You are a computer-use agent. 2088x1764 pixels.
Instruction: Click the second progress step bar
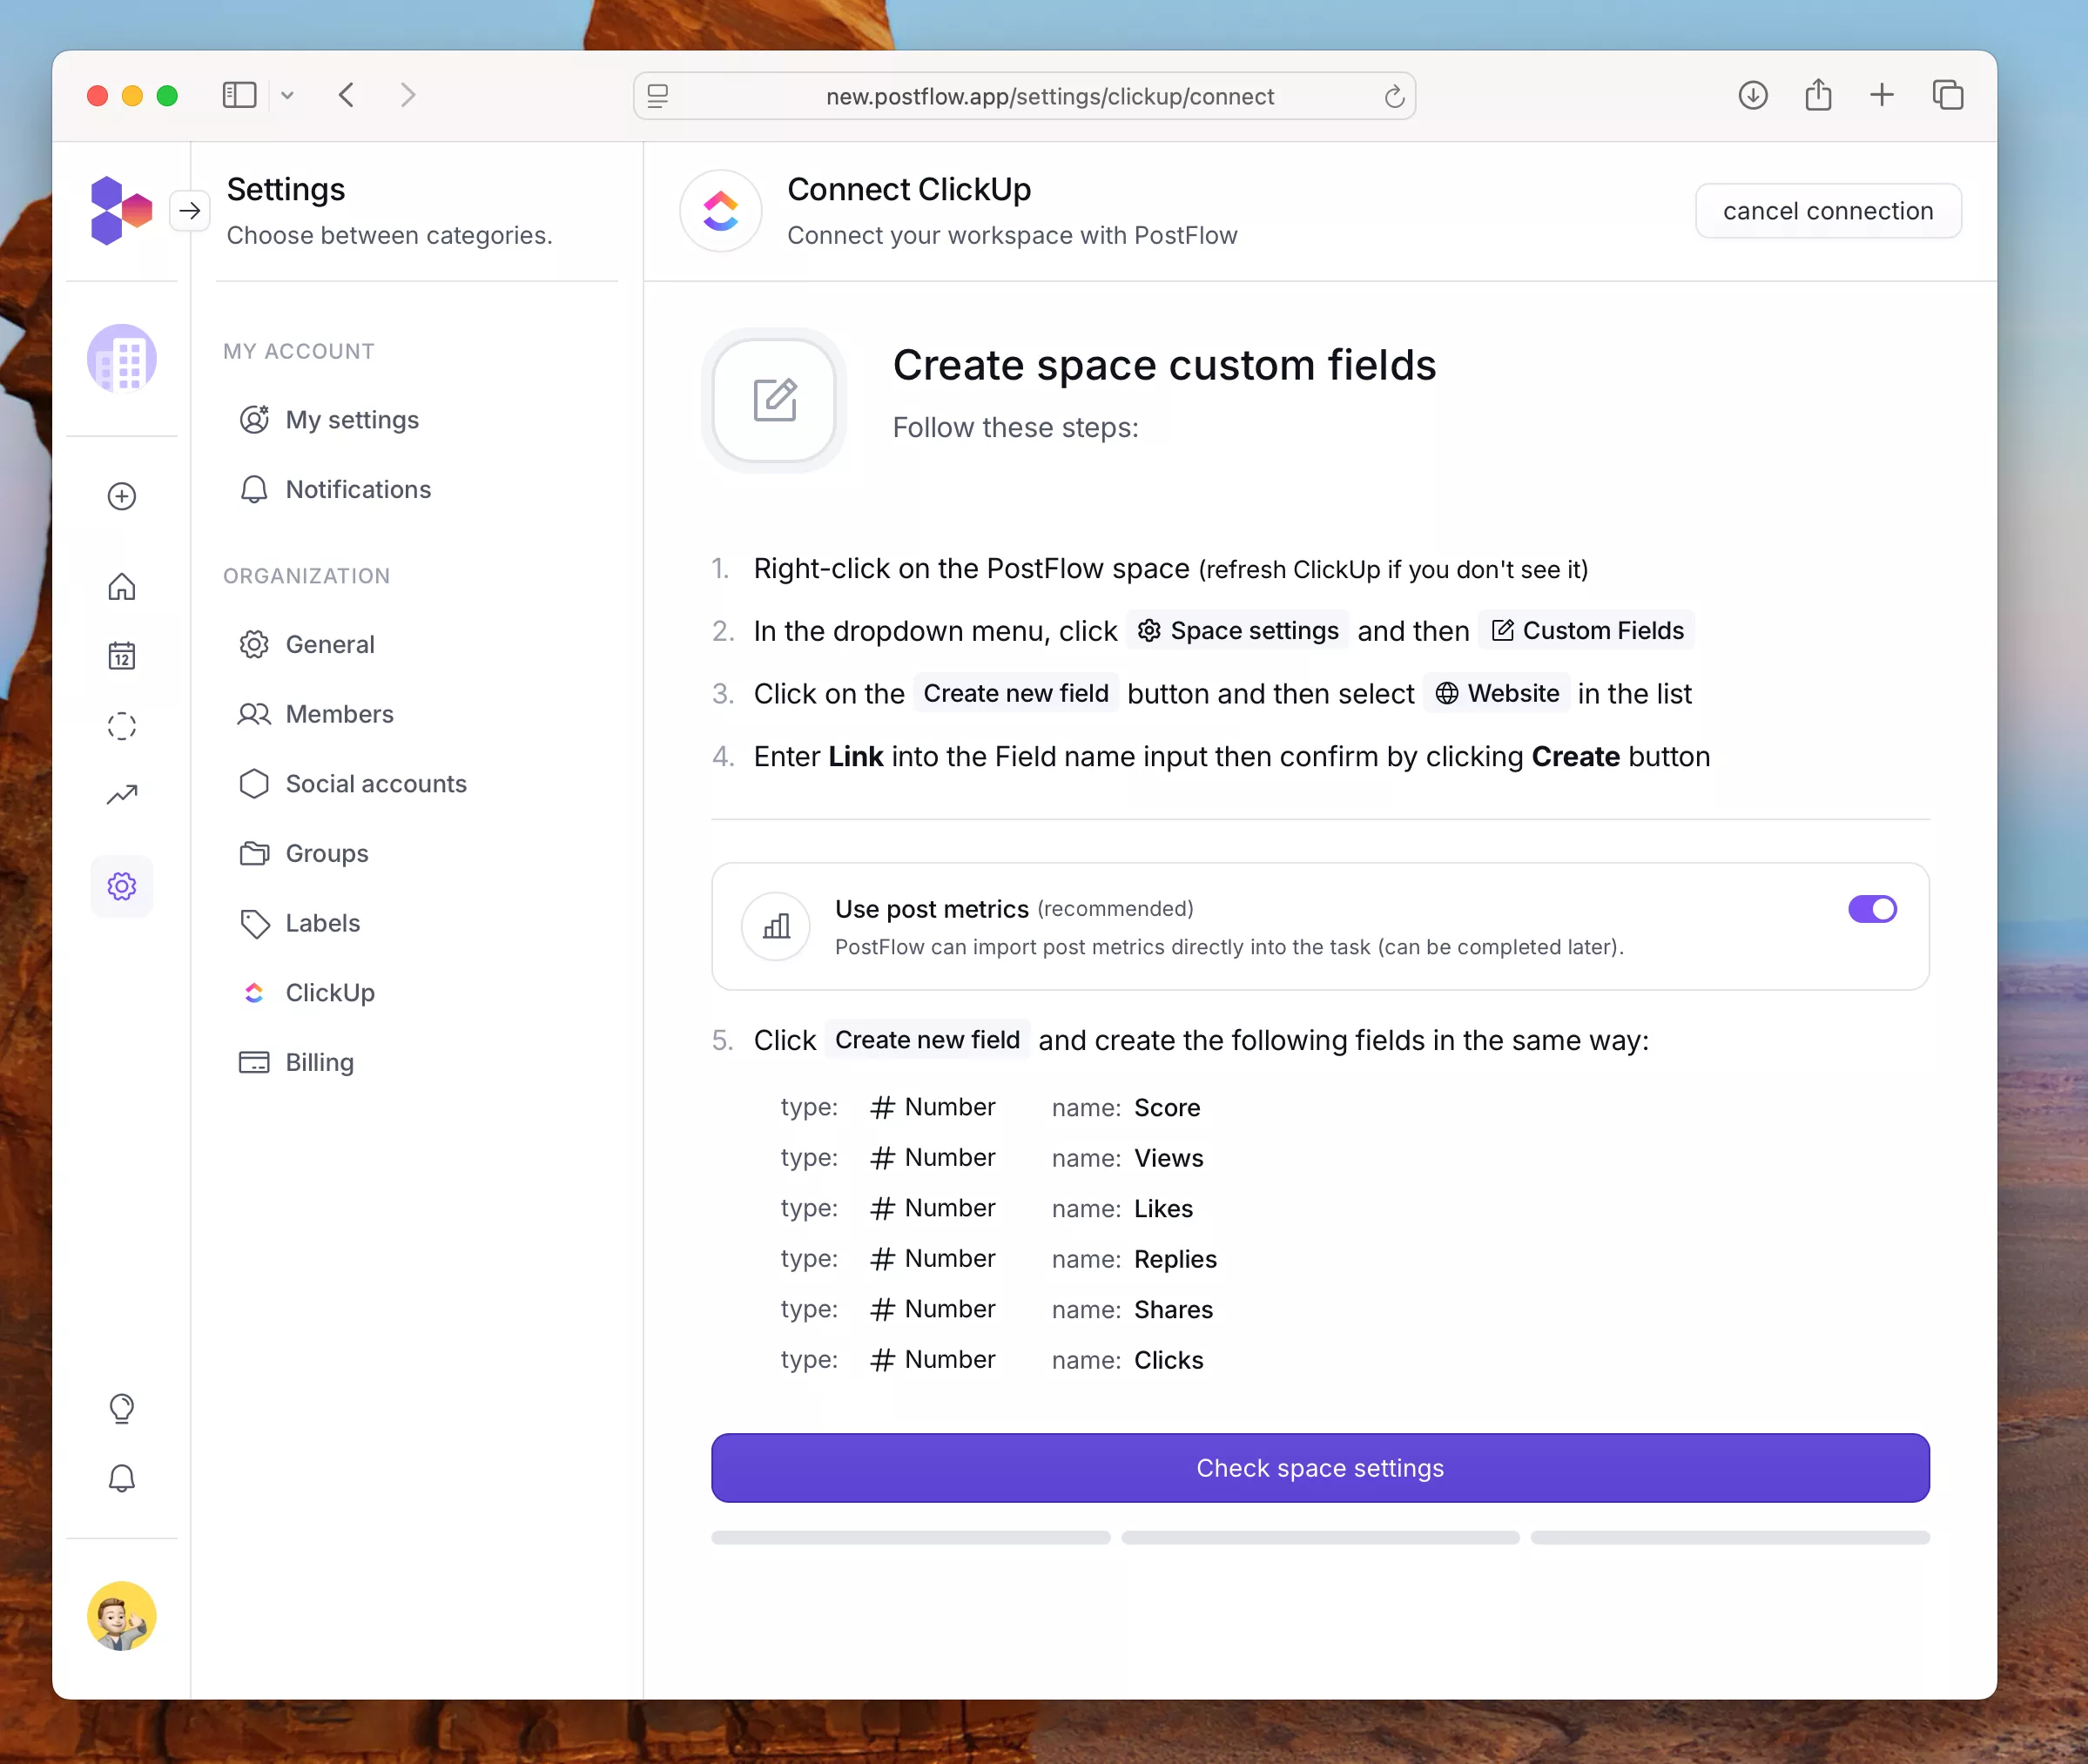[x=1320, y=1538]
